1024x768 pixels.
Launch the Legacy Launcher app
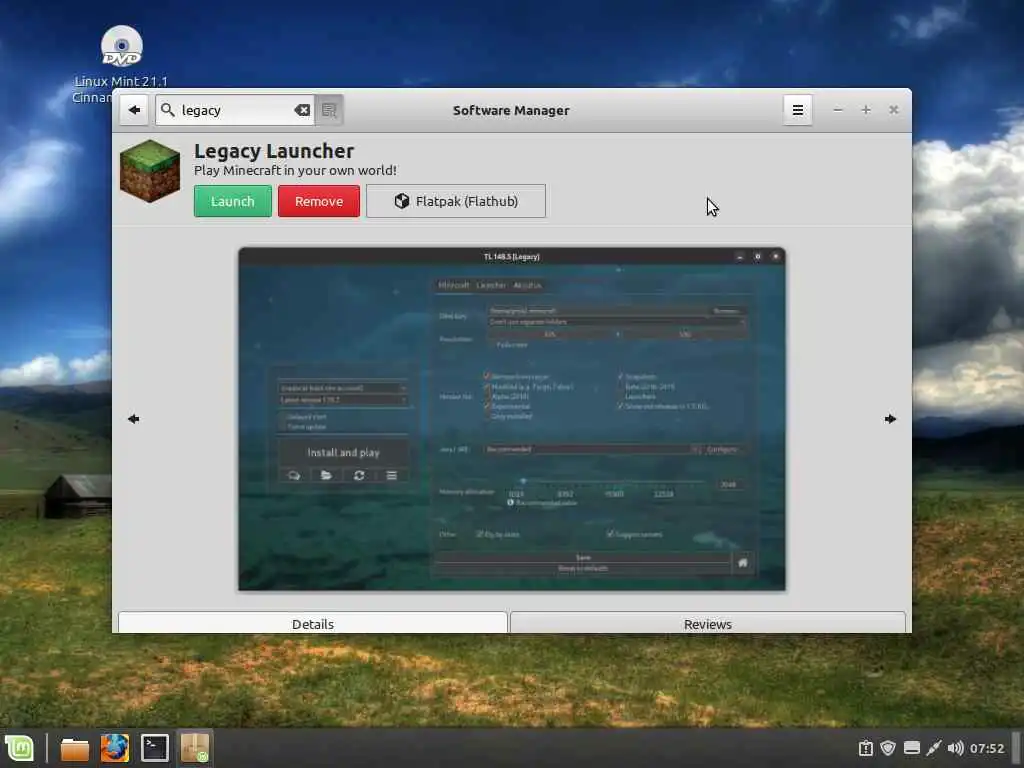click(232, 201)
